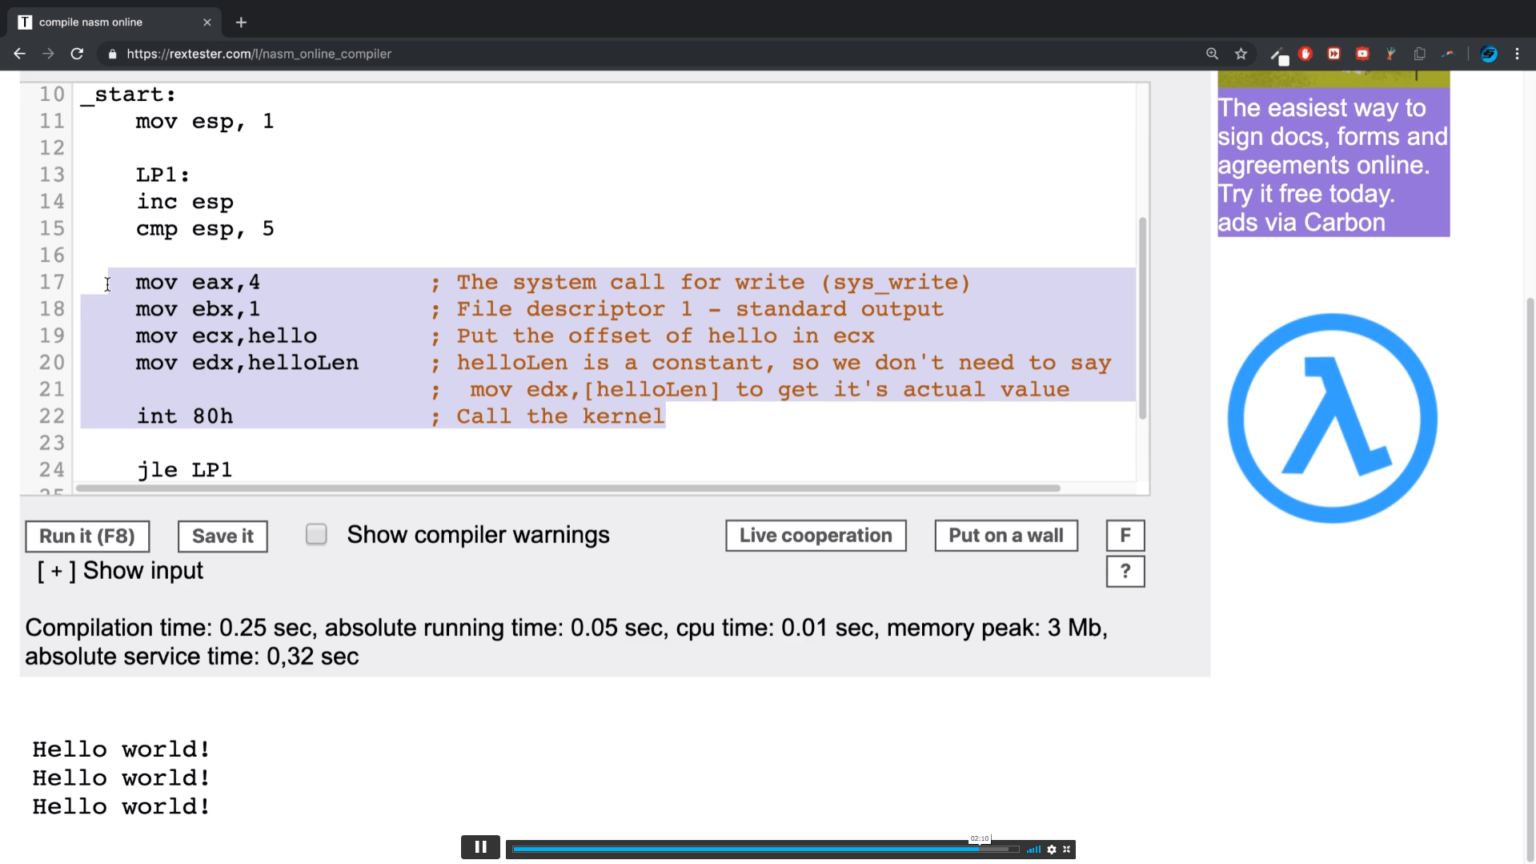Bookmark this page with the star

click(x=1241, y=54)
